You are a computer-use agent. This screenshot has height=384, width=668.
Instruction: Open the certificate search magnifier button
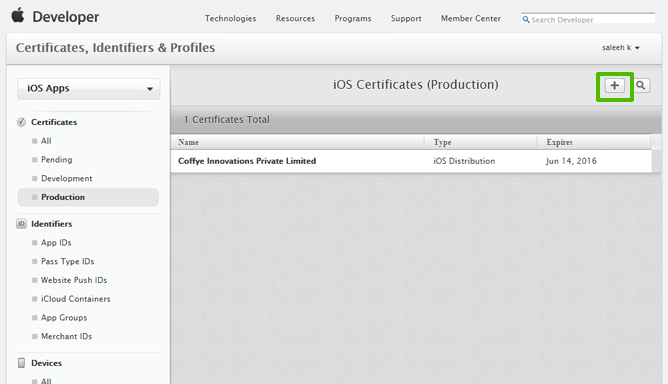pos(641,86)
